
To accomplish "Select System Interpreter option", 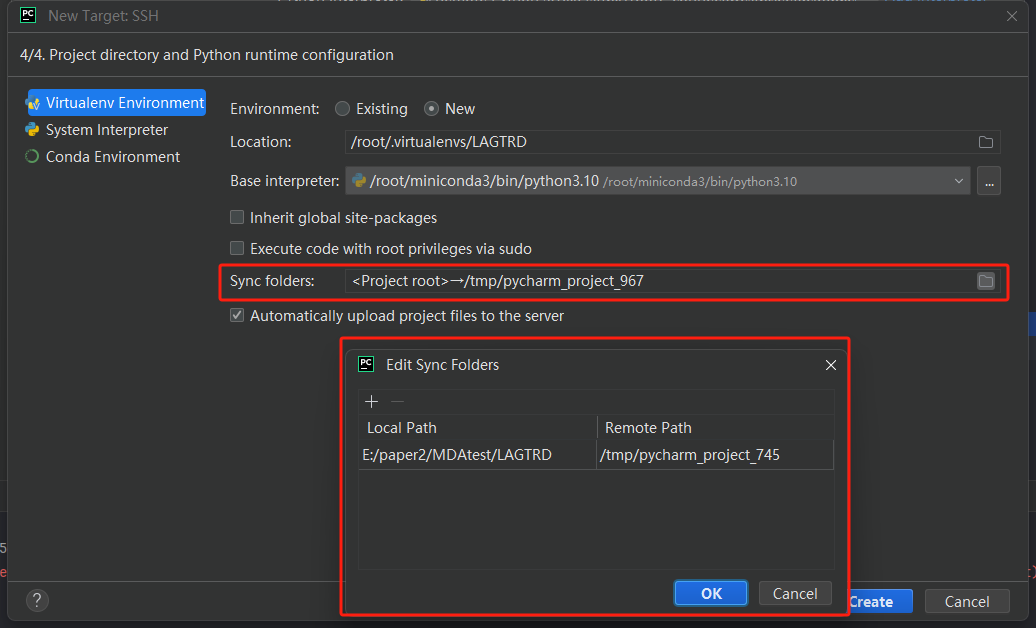I will [x=96, y=130].
